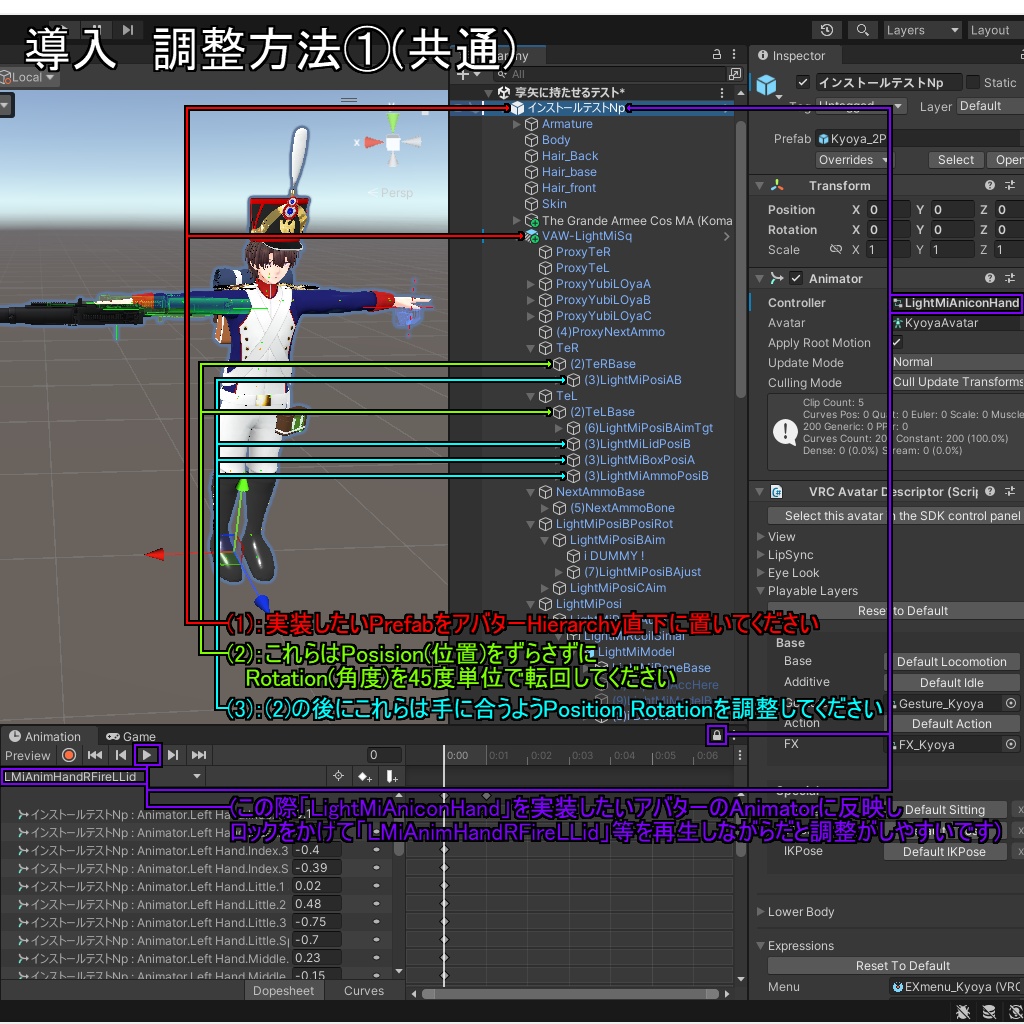Play the animation clip
Screen dimensions: 1024x1024
(147, 755)
